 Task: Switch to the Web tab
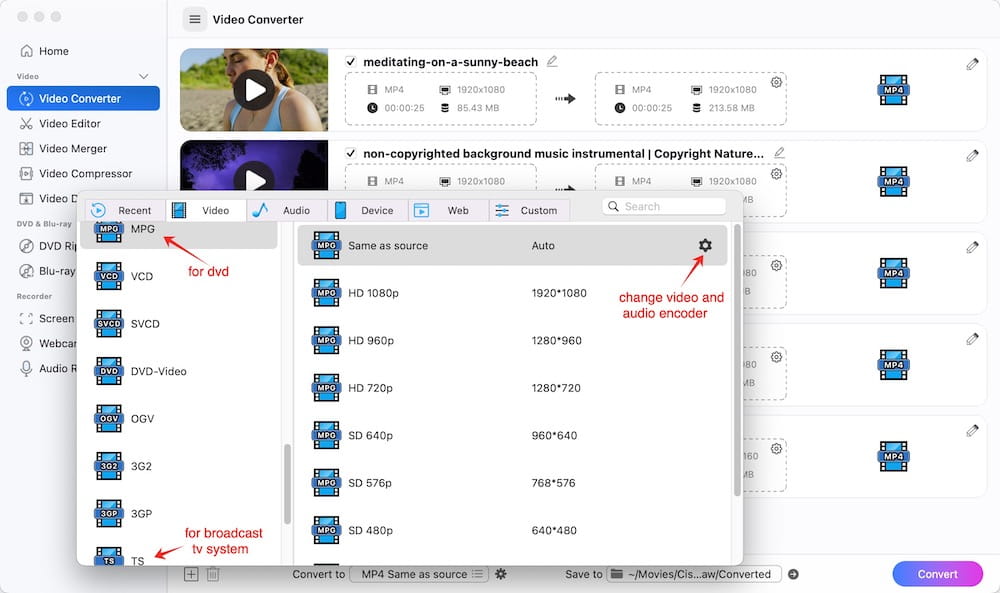pos(448,210)
